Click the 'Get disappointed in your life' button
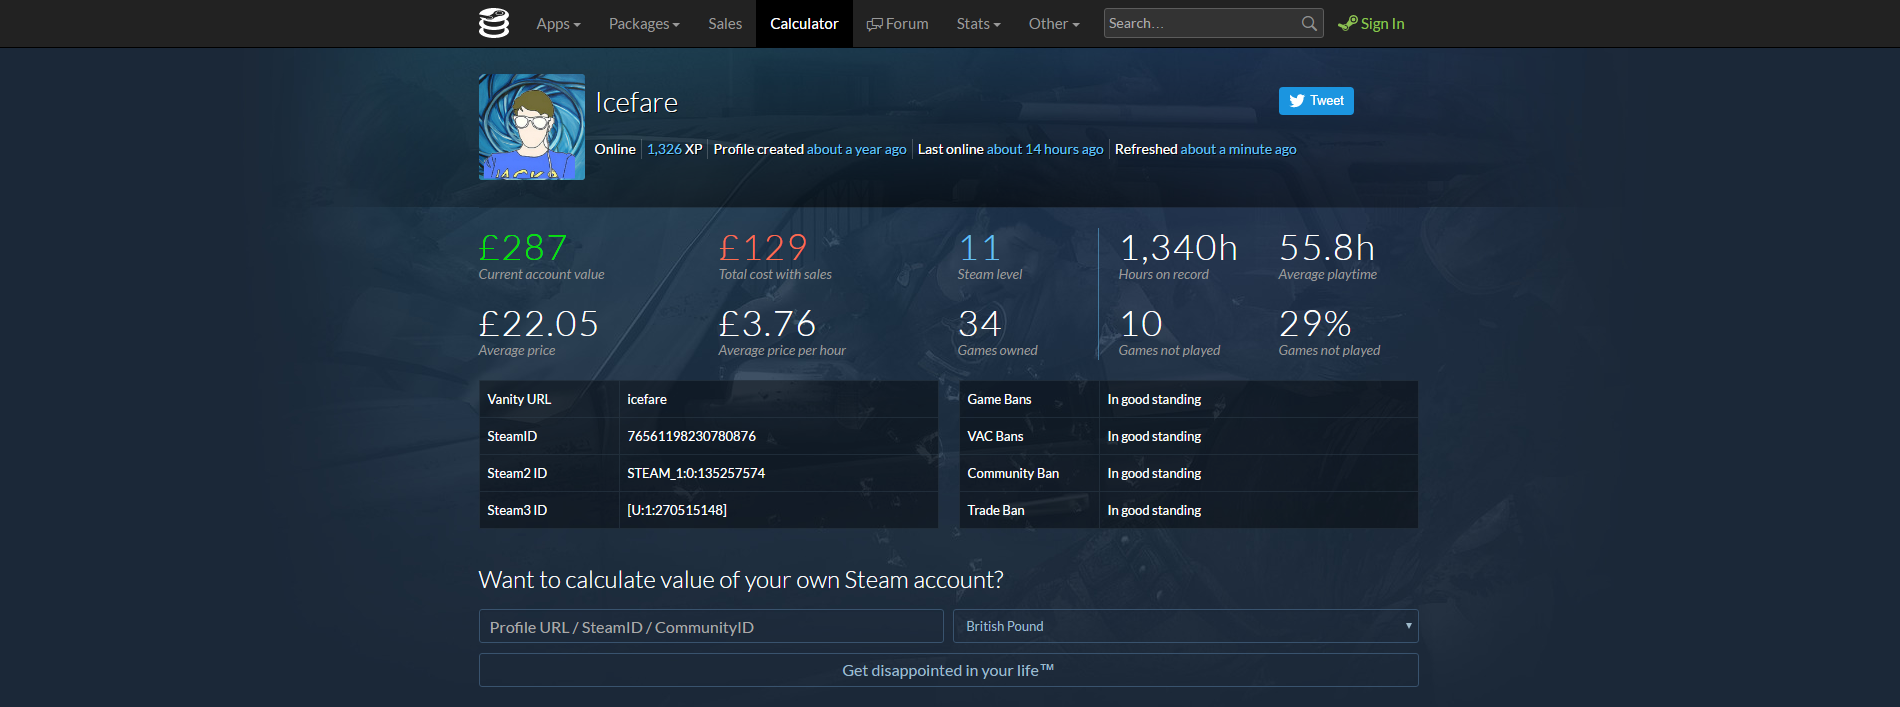Image resolution: width=1900 pixels, height=707 pixels. point(948,670)
